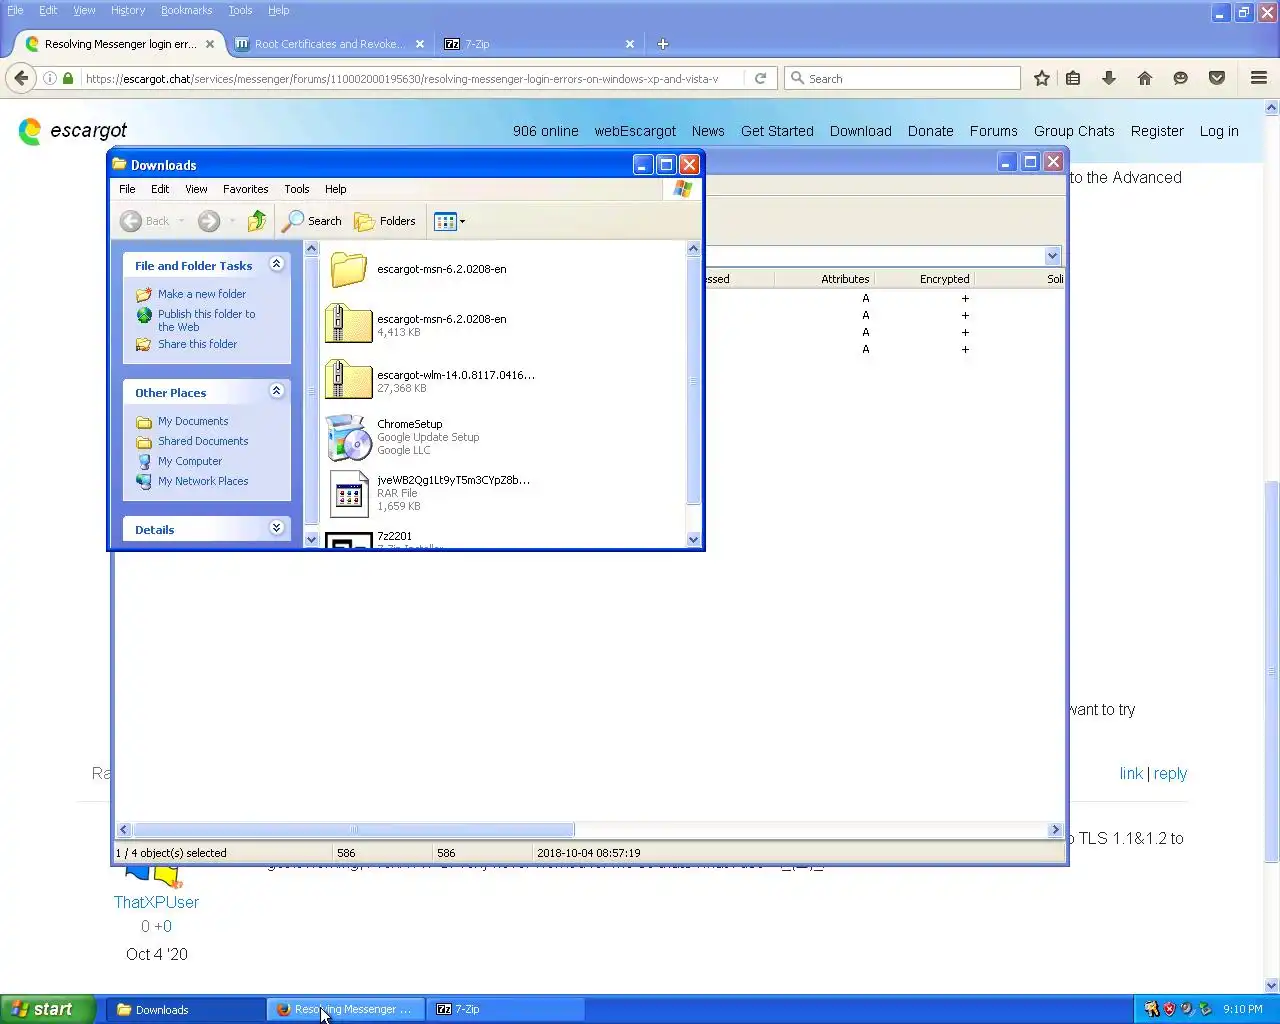Open Firefox downloads arrow icon
The height and width of the screenshot is (1024, 1280).
click(x=1109, y=78)
